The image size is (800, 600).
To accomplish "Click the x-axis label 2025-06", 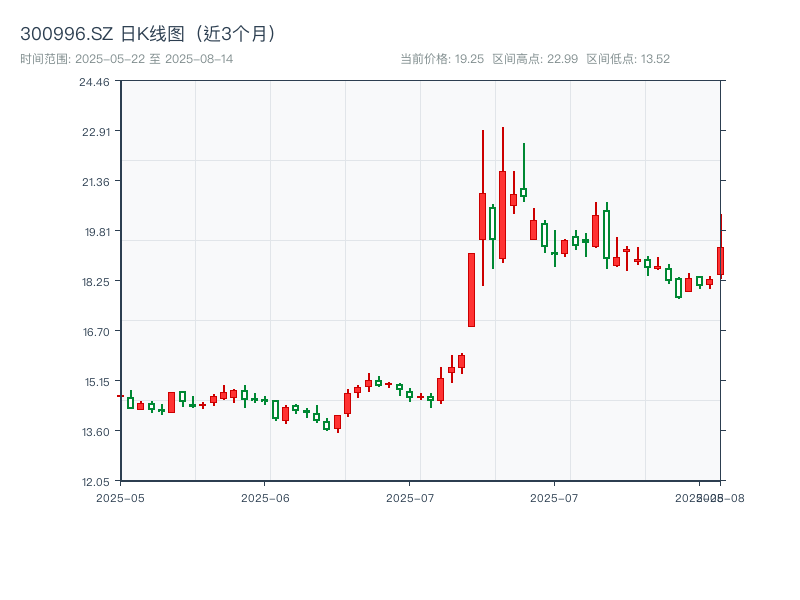I will coord(265,498).
